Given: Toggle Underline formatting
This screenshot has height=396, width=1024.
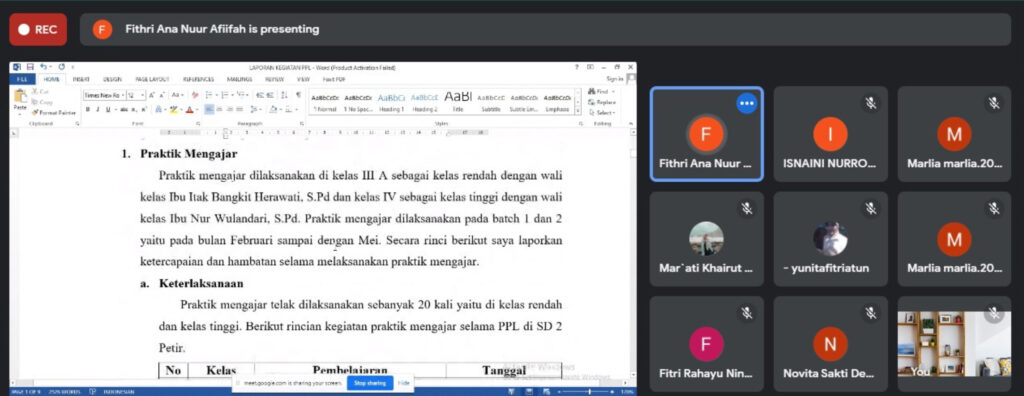Looking at the screenshot, I should (x=108, y=109).
